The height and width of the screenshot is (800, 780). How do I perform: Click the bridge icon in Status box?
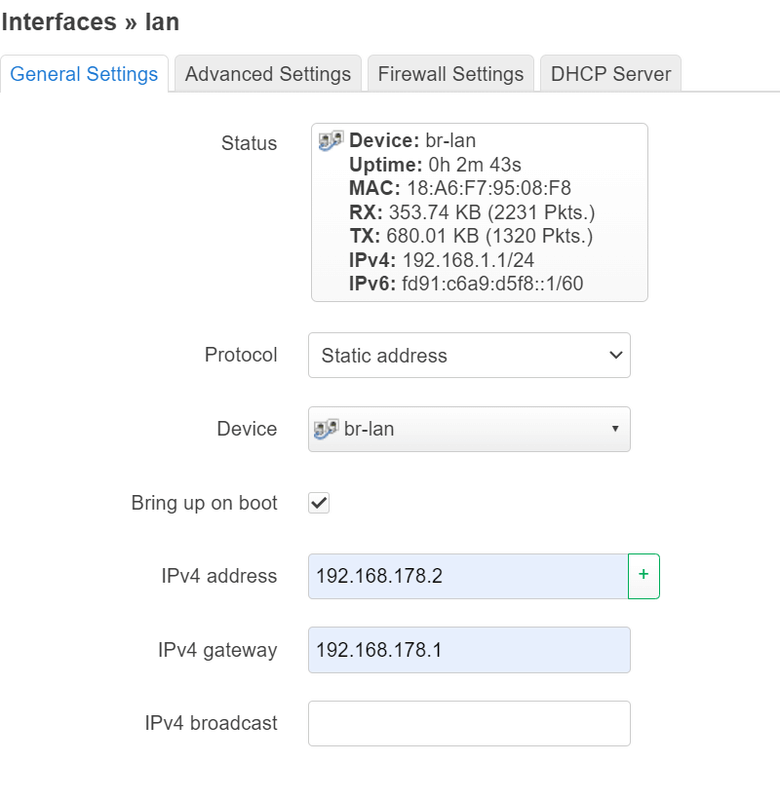coord(331,141)
